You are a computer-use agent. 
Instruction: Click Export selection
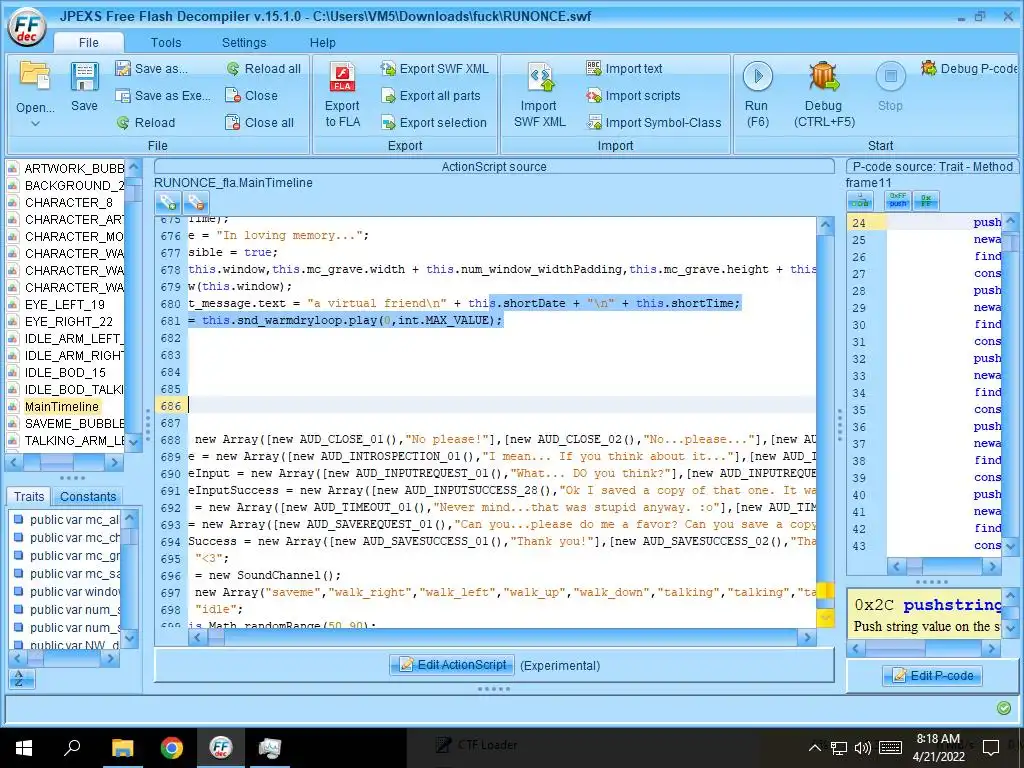[434, 122]
